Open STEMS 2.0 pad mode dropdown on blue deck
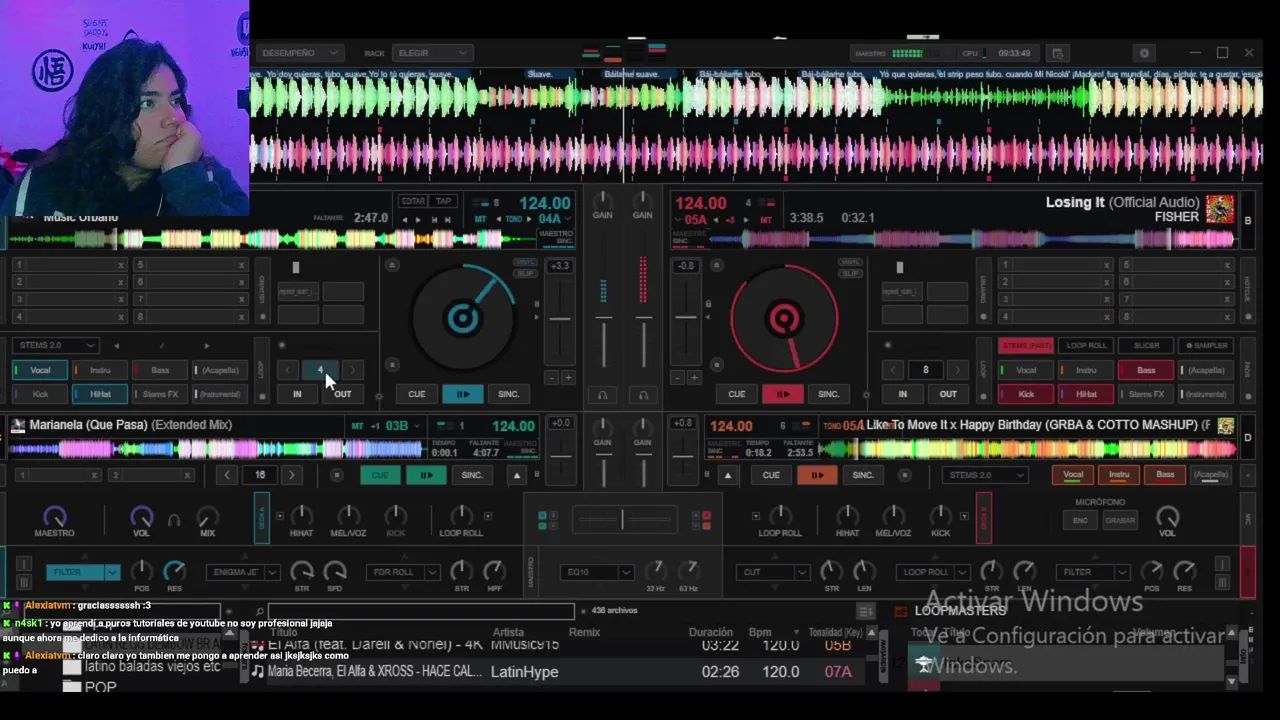 55,345
